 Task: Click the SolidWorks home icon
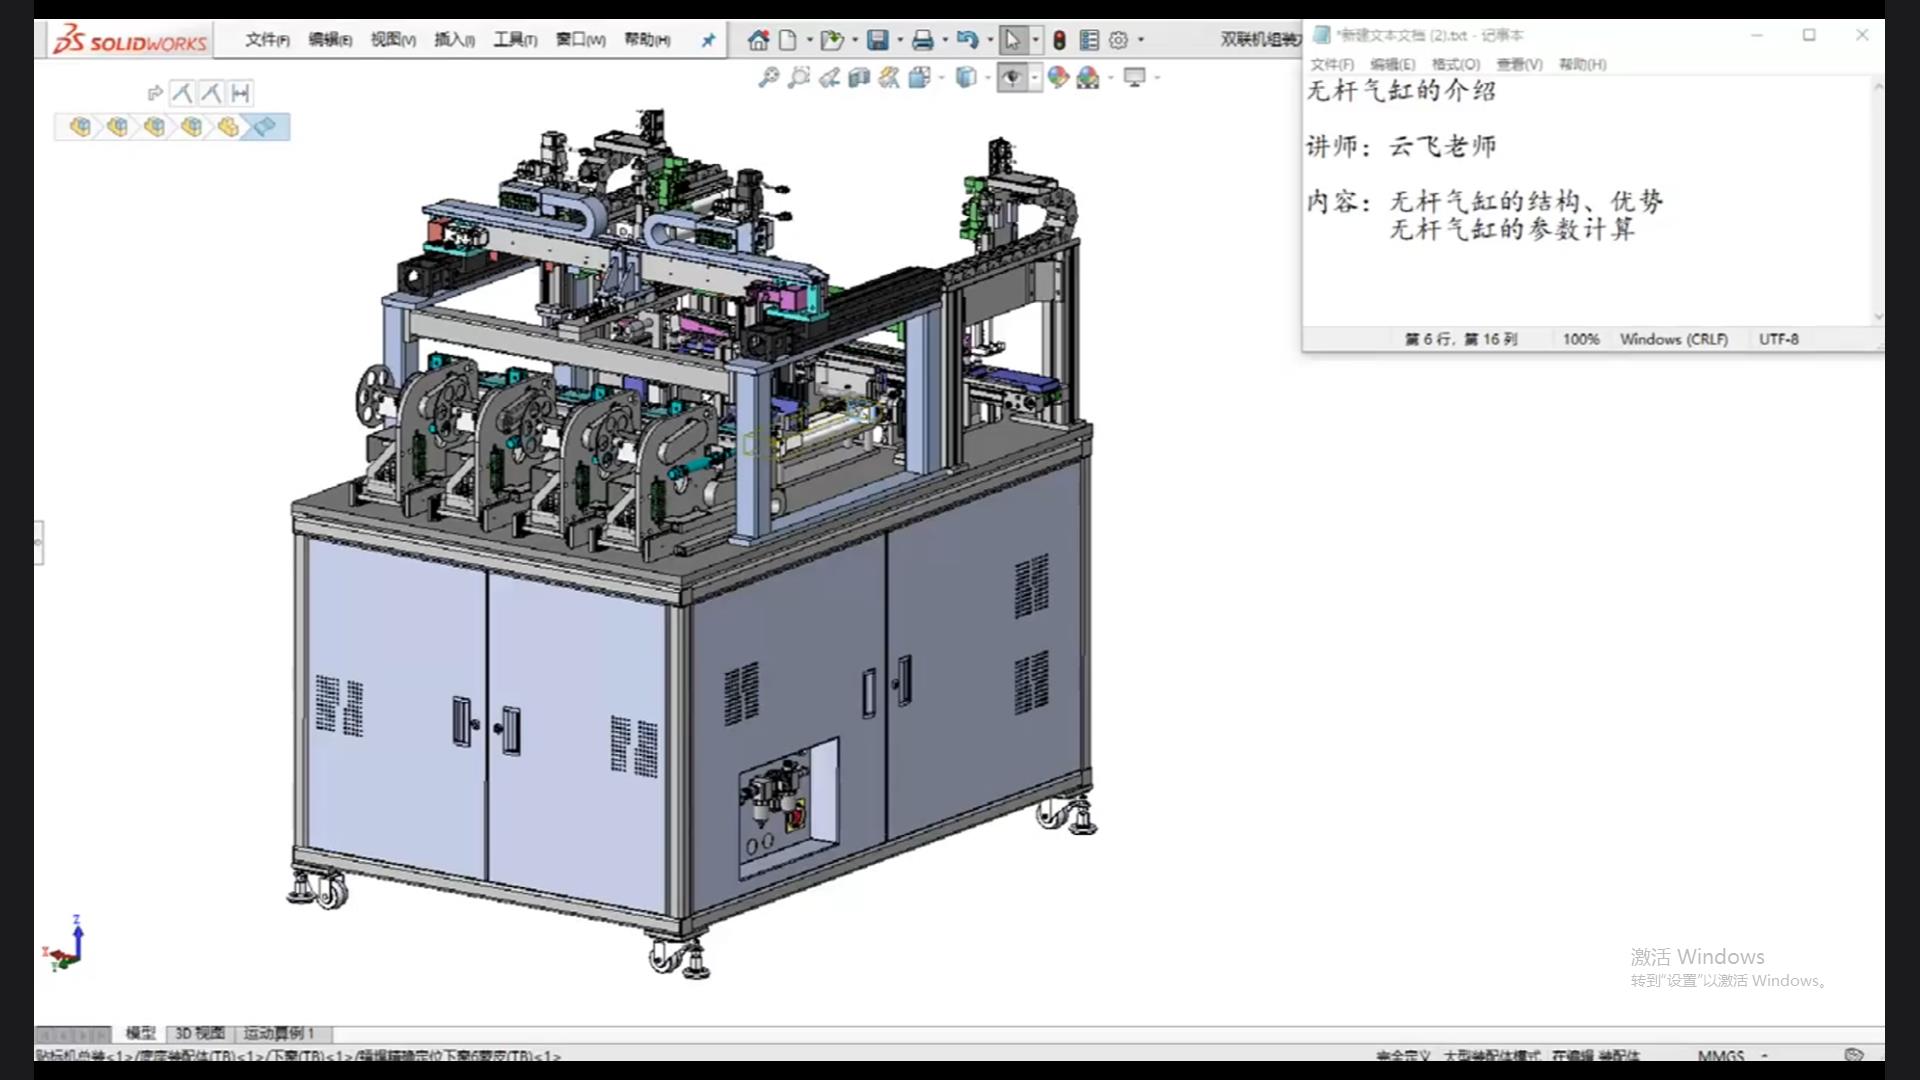[x=758, y=40]
